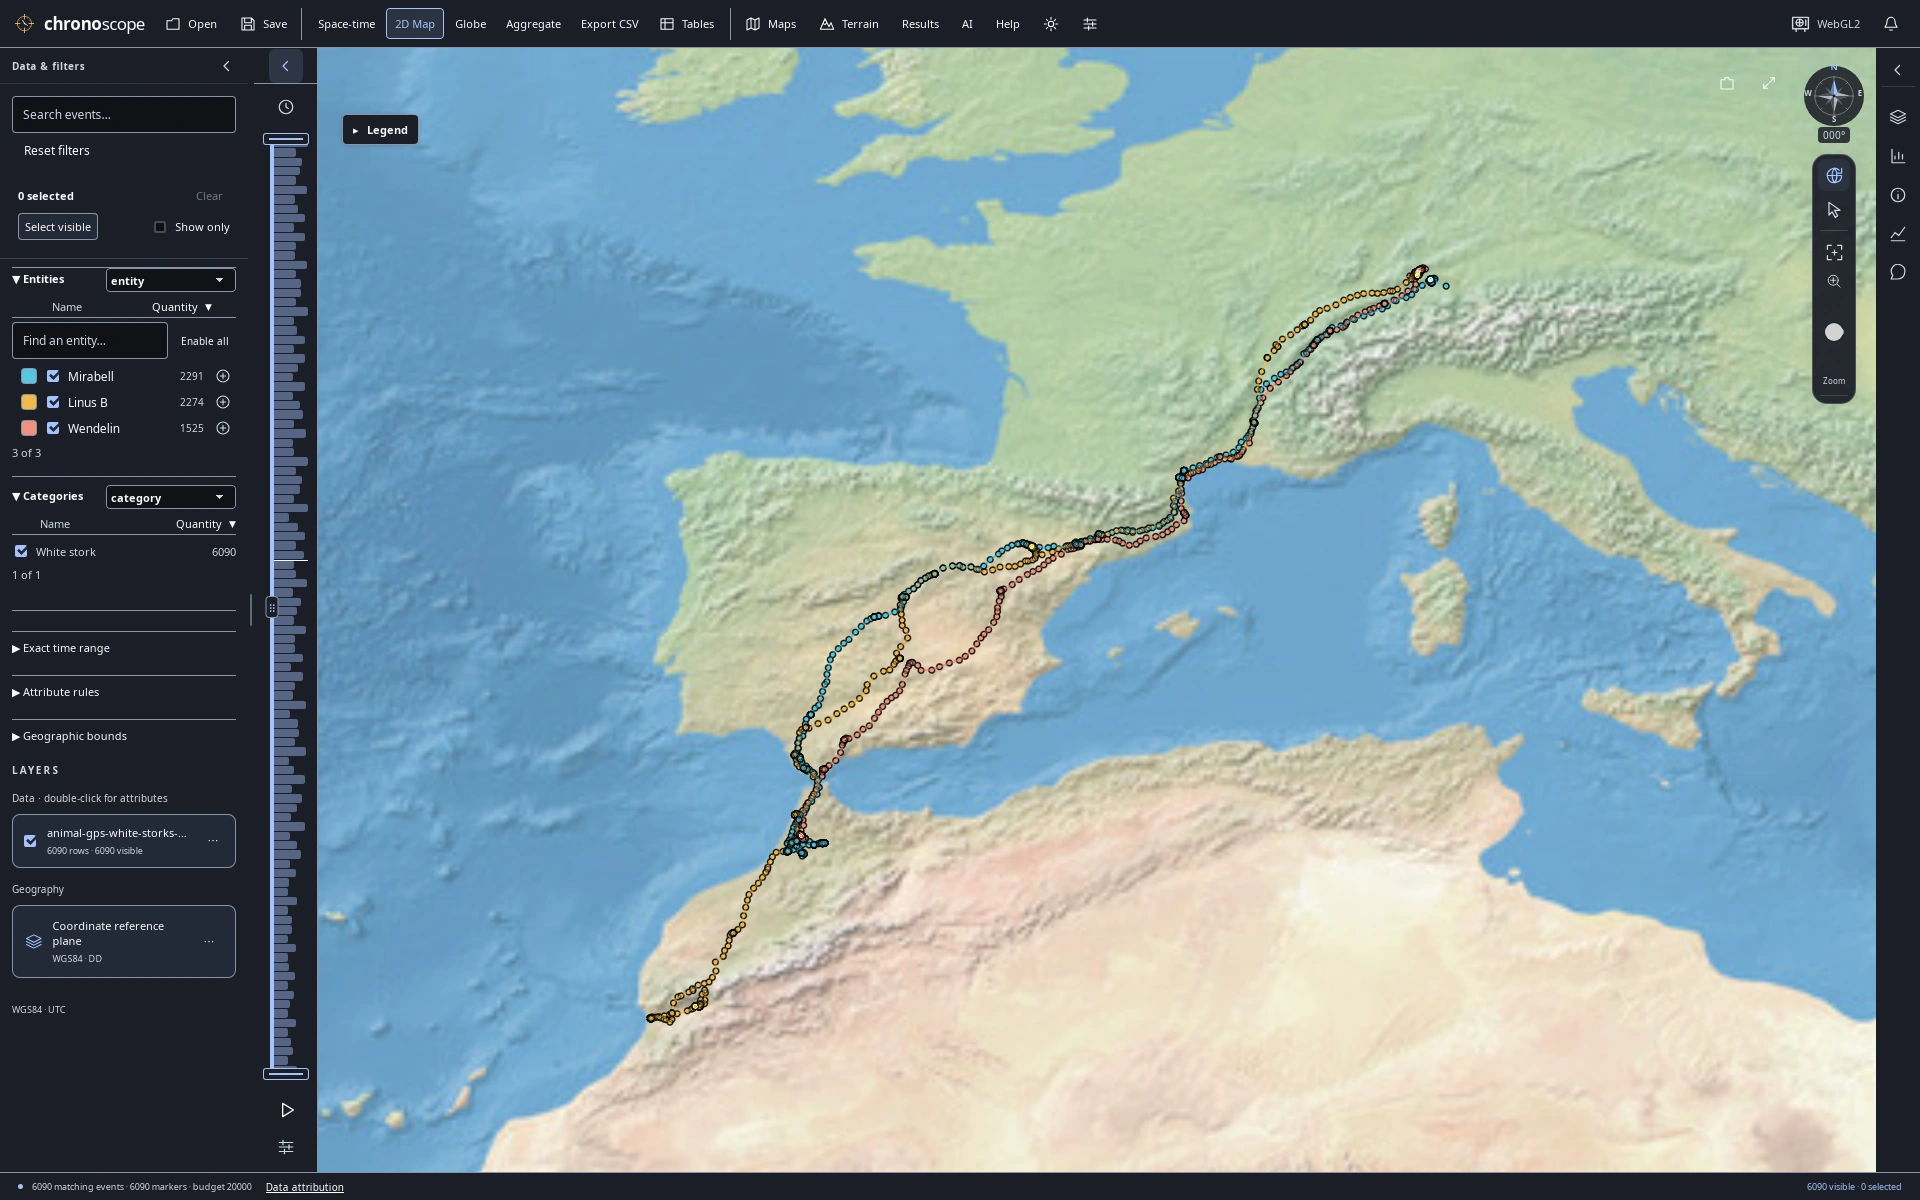Isolate Mirabell with its target icon
The image size is (1920, 1200).
tap(223, 376)
